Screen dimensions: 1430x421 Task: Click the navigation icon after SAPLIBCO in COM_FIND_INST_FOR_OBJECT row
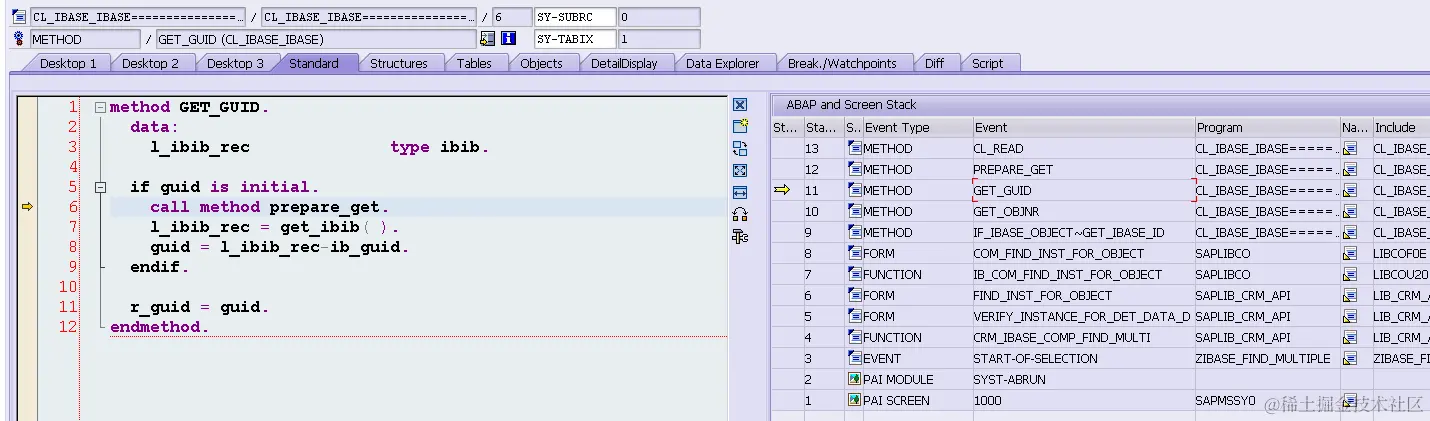point(1350,253)
